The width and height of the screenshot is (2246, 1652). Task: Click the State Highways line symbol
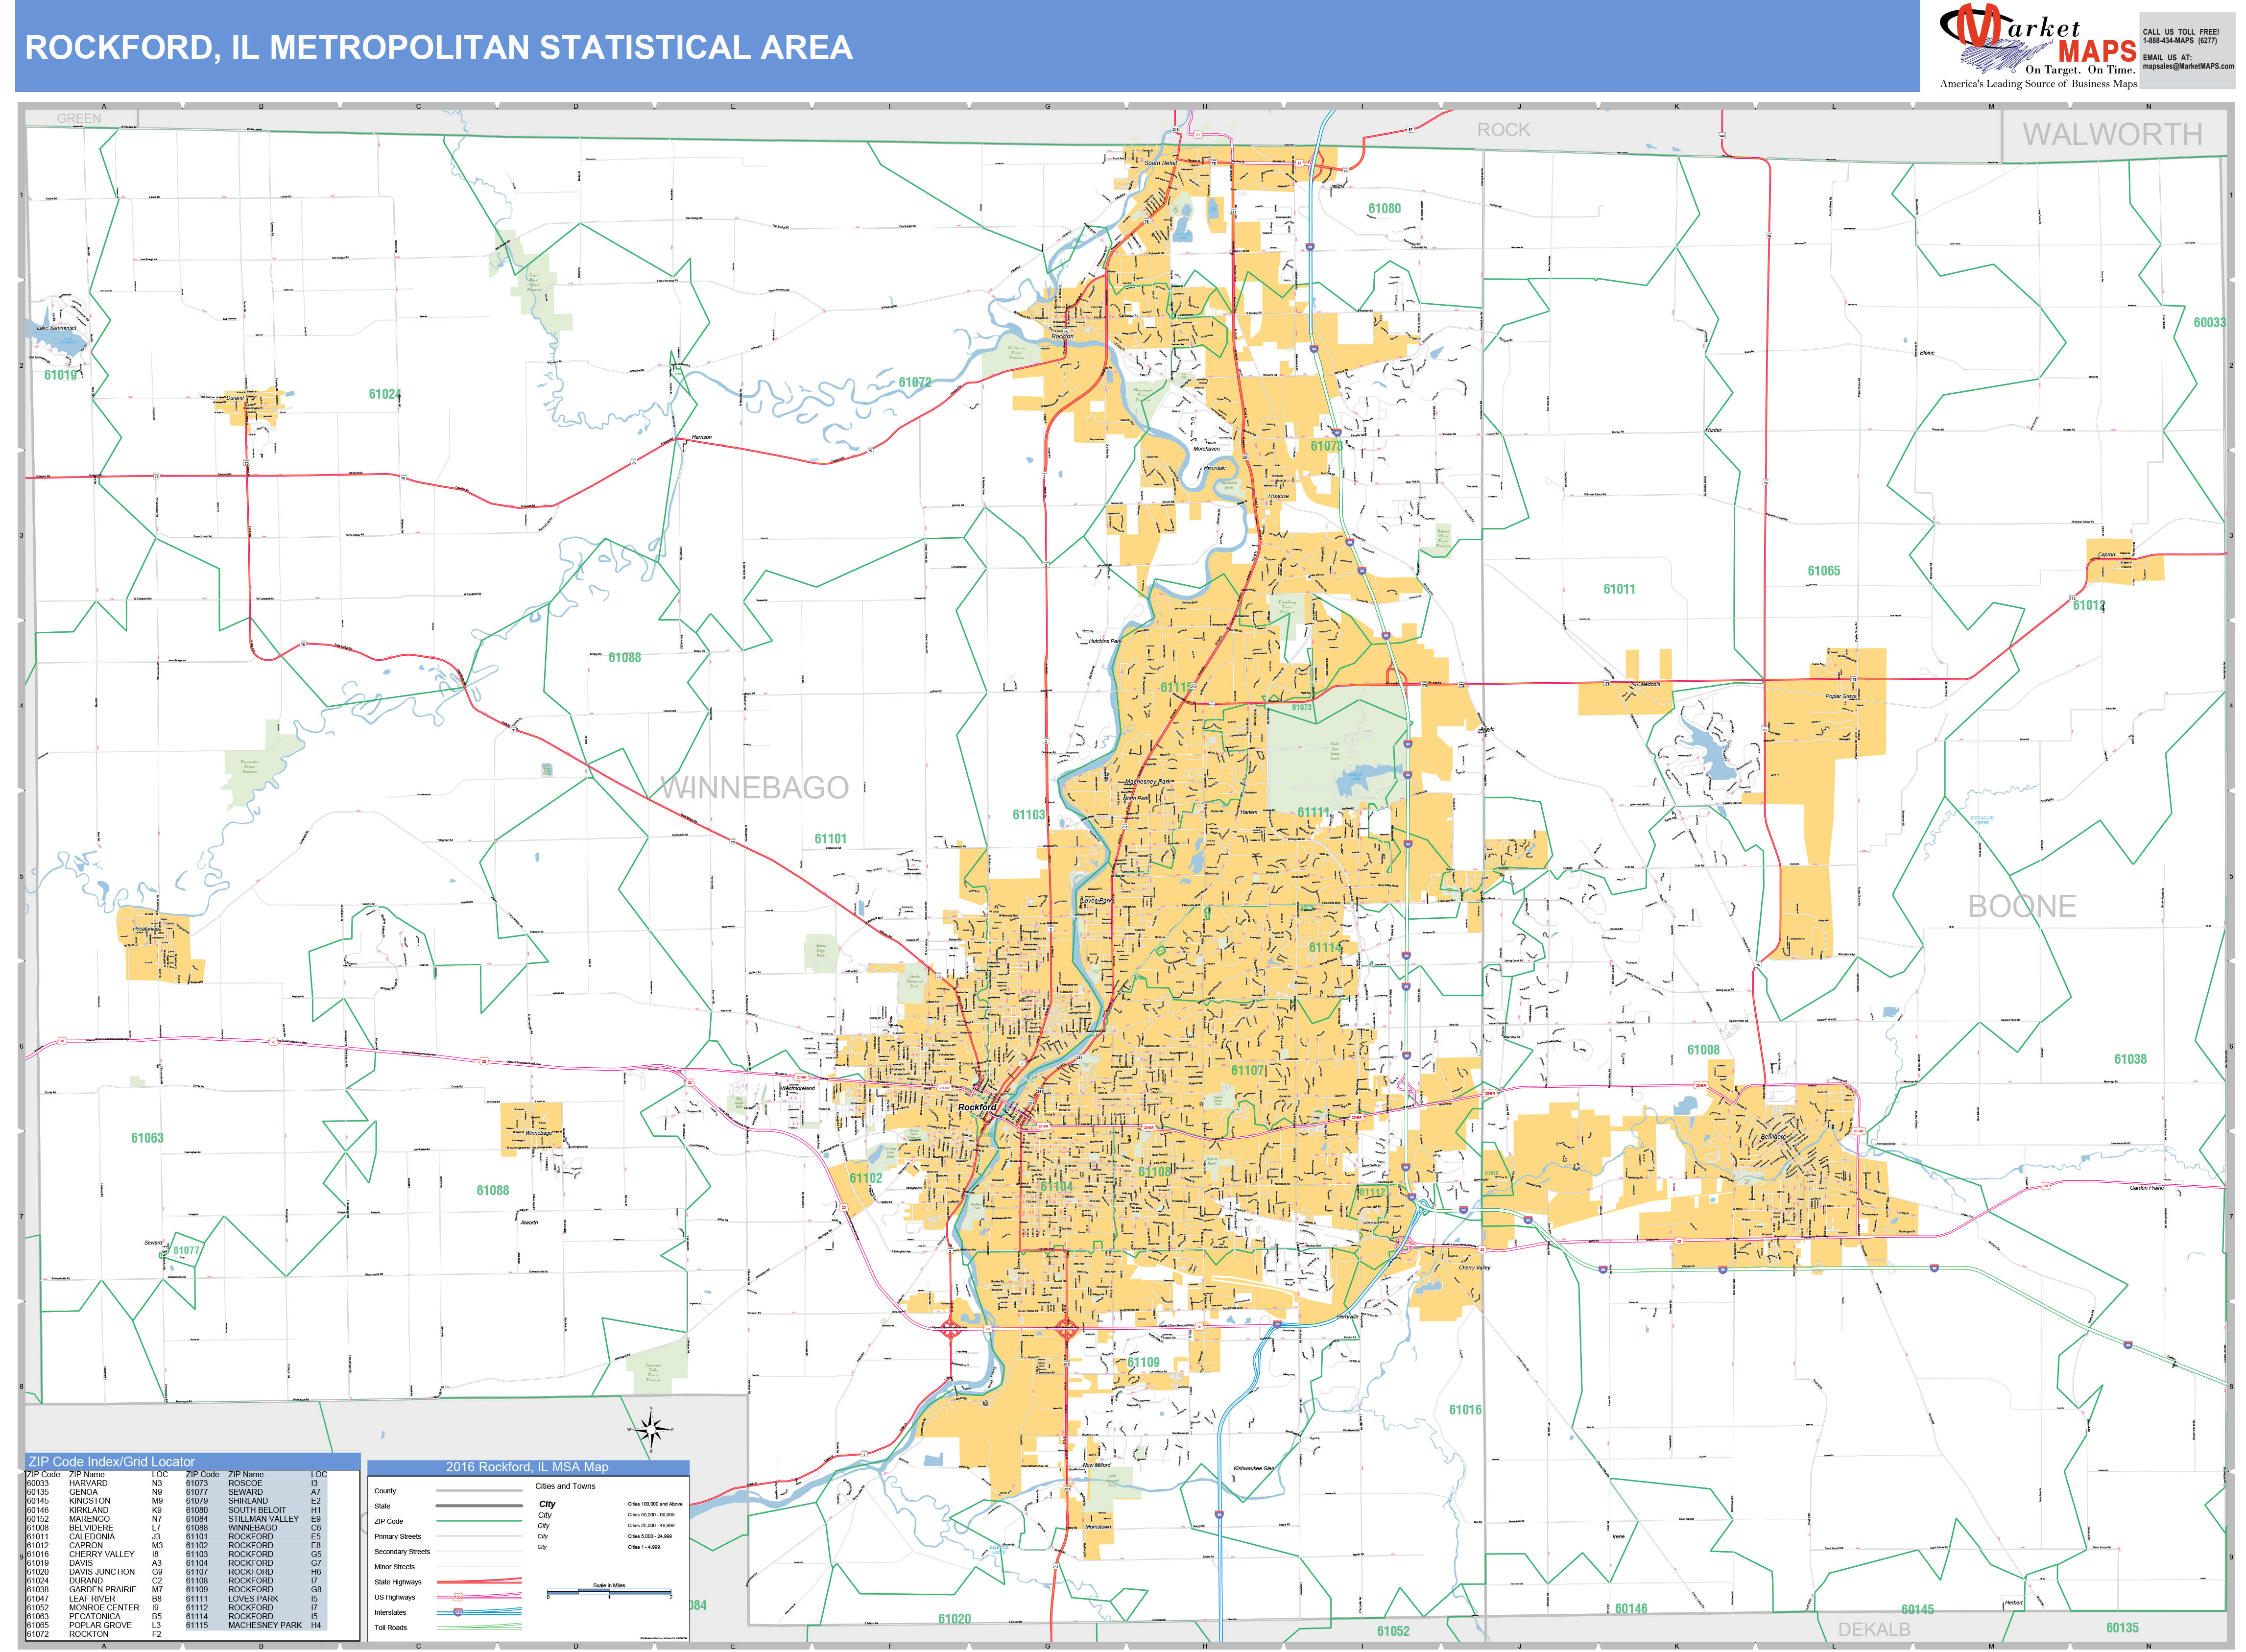pos(479,1582)
